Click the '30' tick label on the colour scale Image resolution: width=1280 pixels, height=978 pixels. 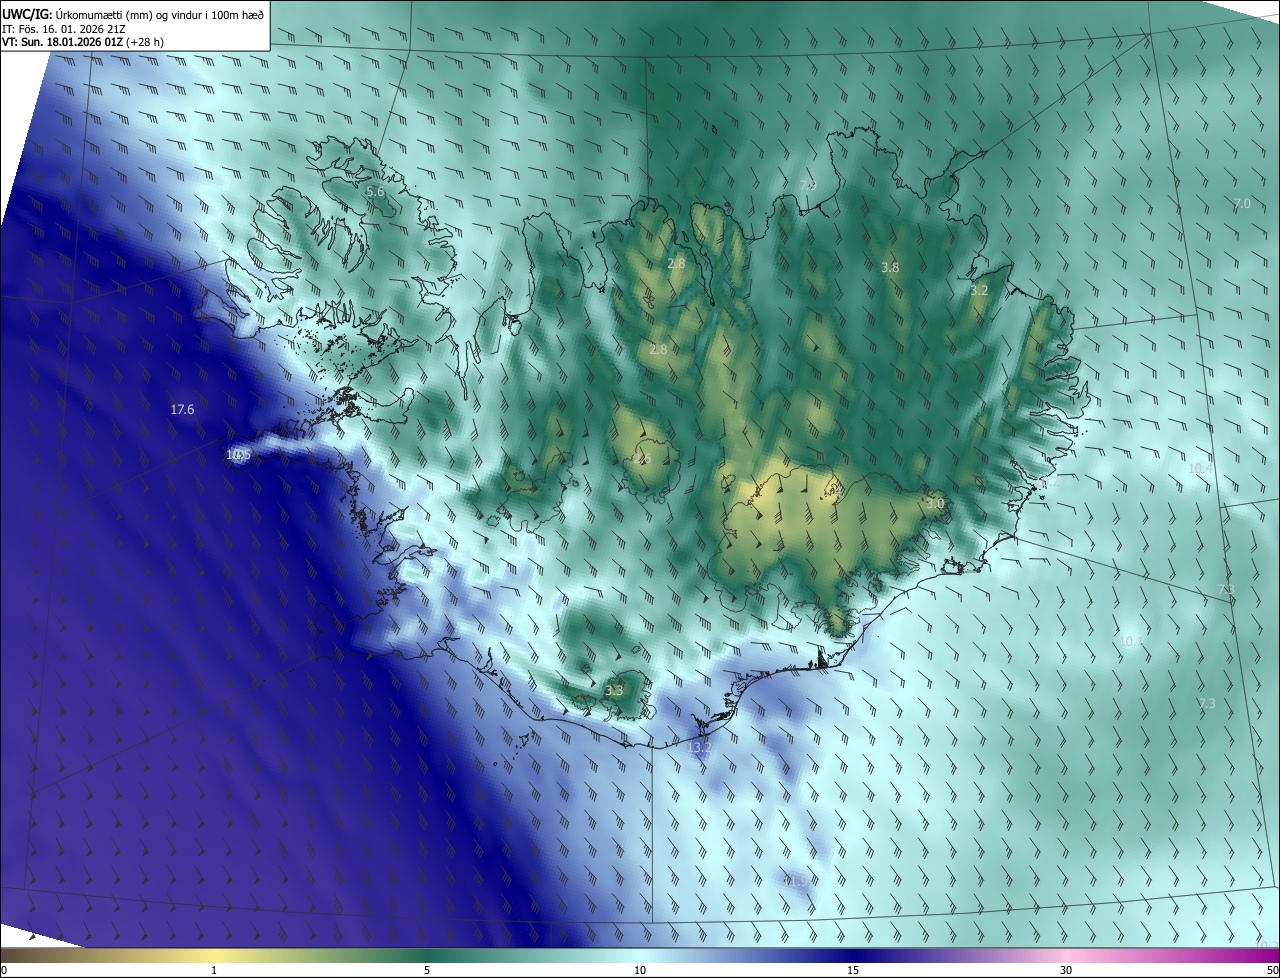[1066, 971]
